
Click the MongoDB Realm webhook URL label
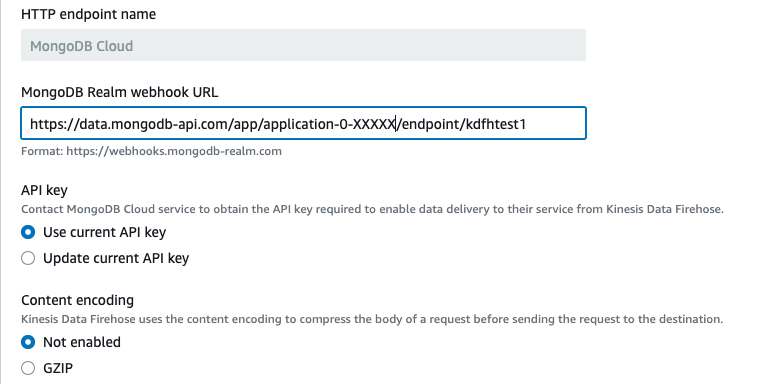point(119,92)
